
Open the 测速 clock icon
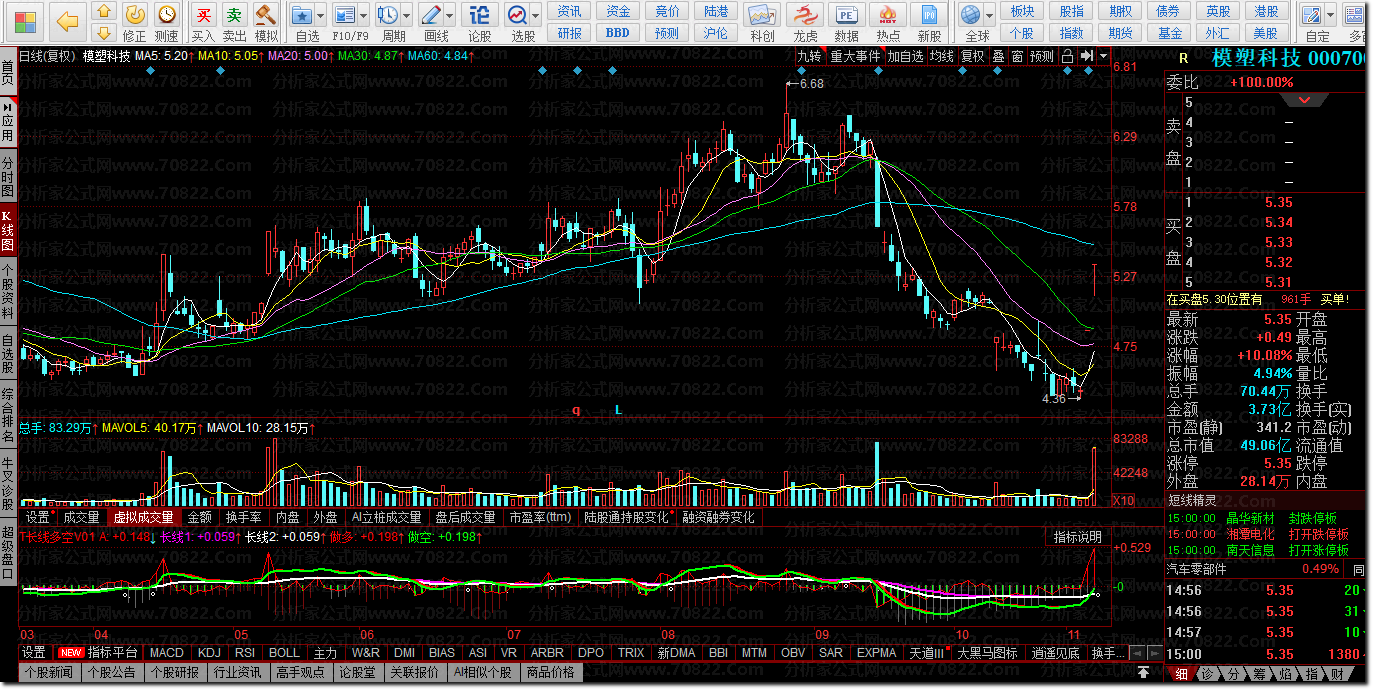pos(167,13)
